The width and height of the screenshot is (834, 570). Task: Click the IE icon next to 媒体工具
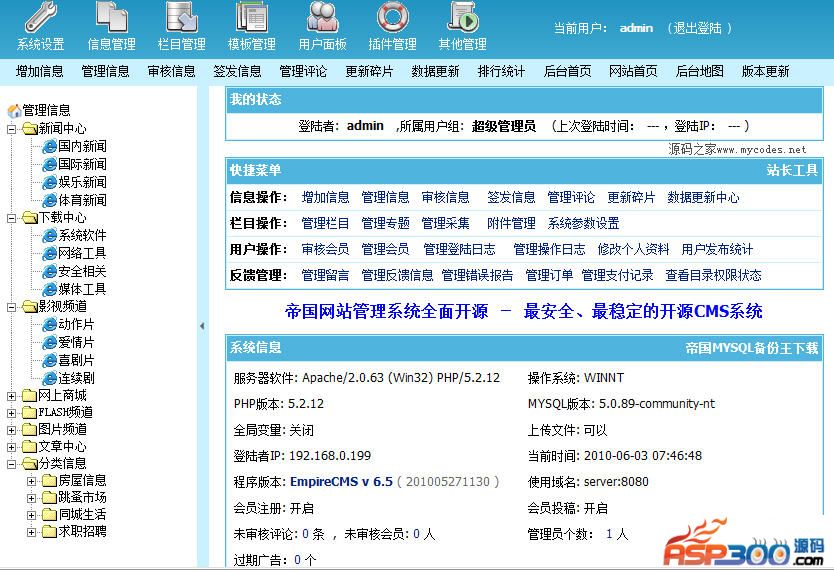49,289
